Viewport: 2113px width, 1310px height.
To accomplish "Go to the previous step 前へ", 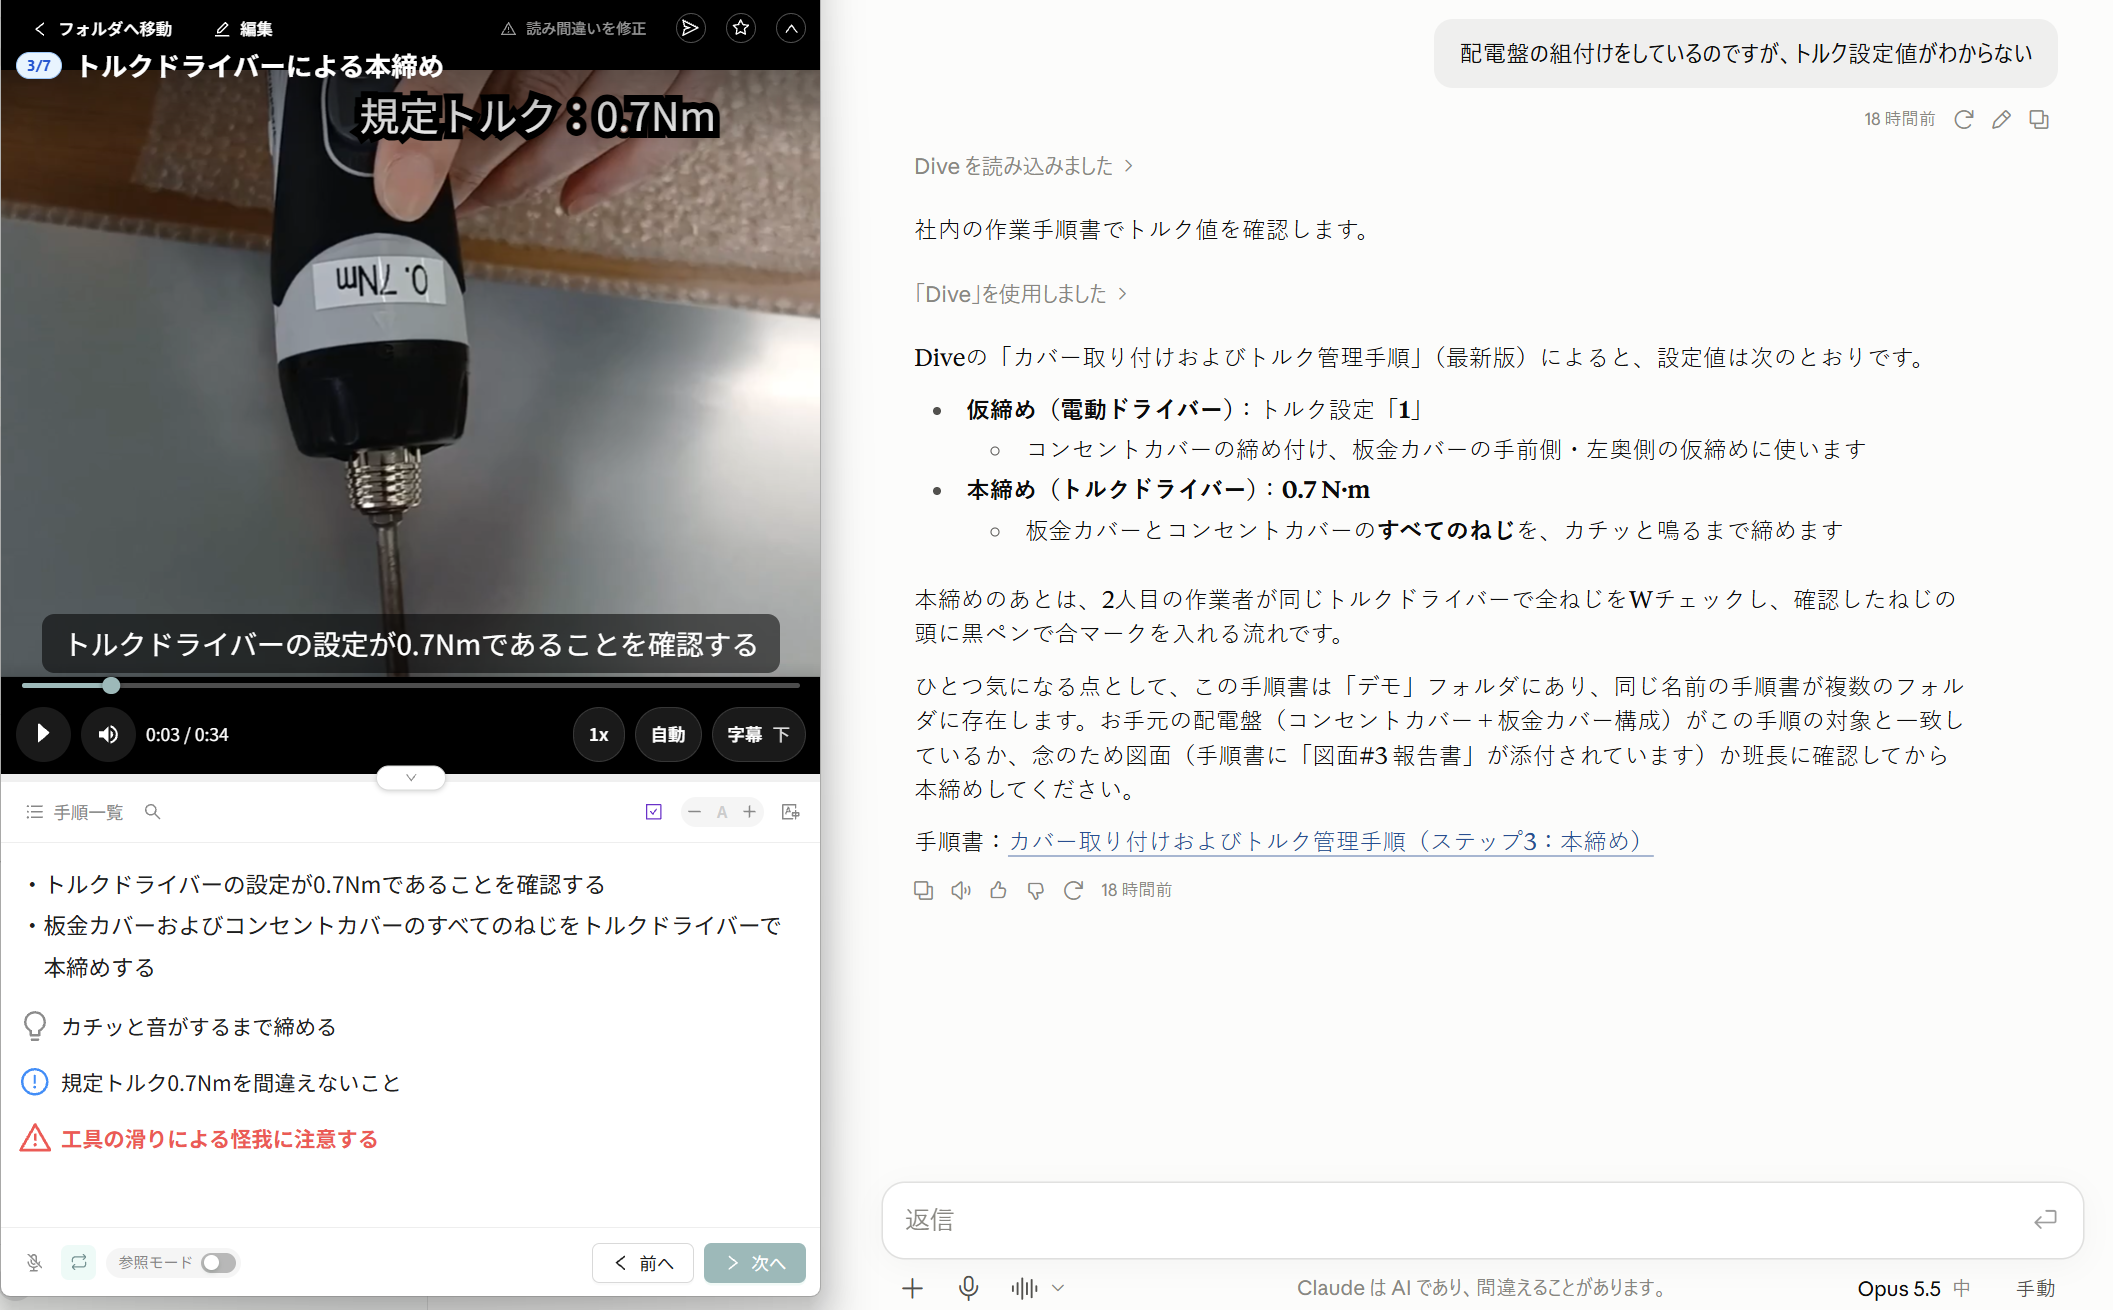I will tap(643, 1263).
